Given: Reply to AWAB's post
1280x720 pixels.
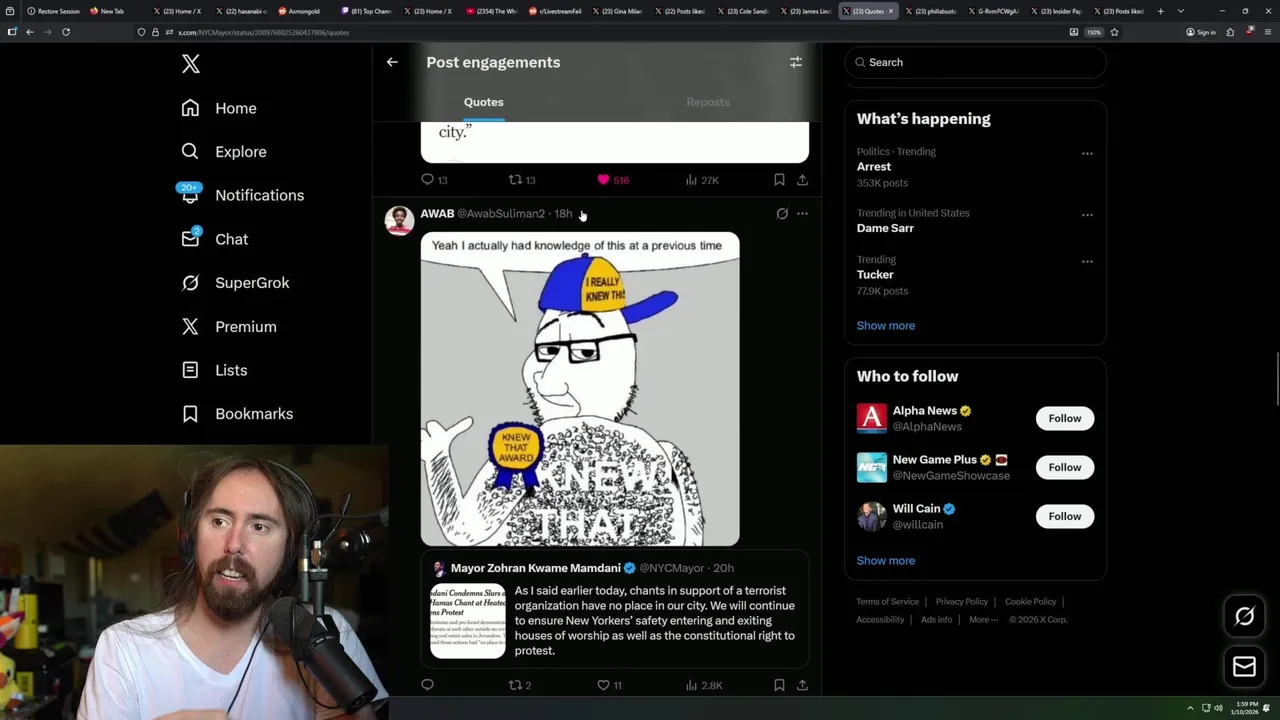Looking at the screenshot, I should (x=427, y=685).
